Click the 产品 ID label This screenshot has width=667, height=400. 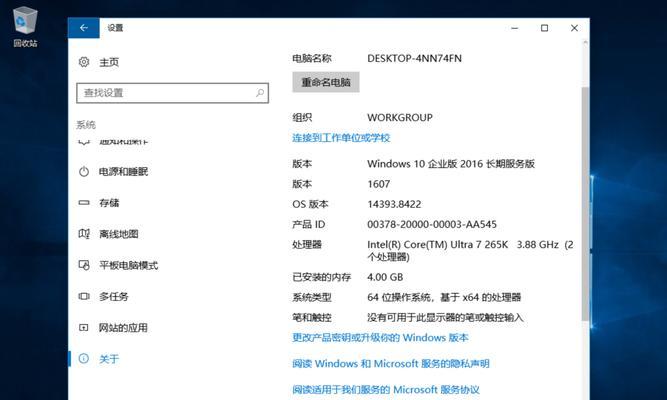tap(309, 224)
